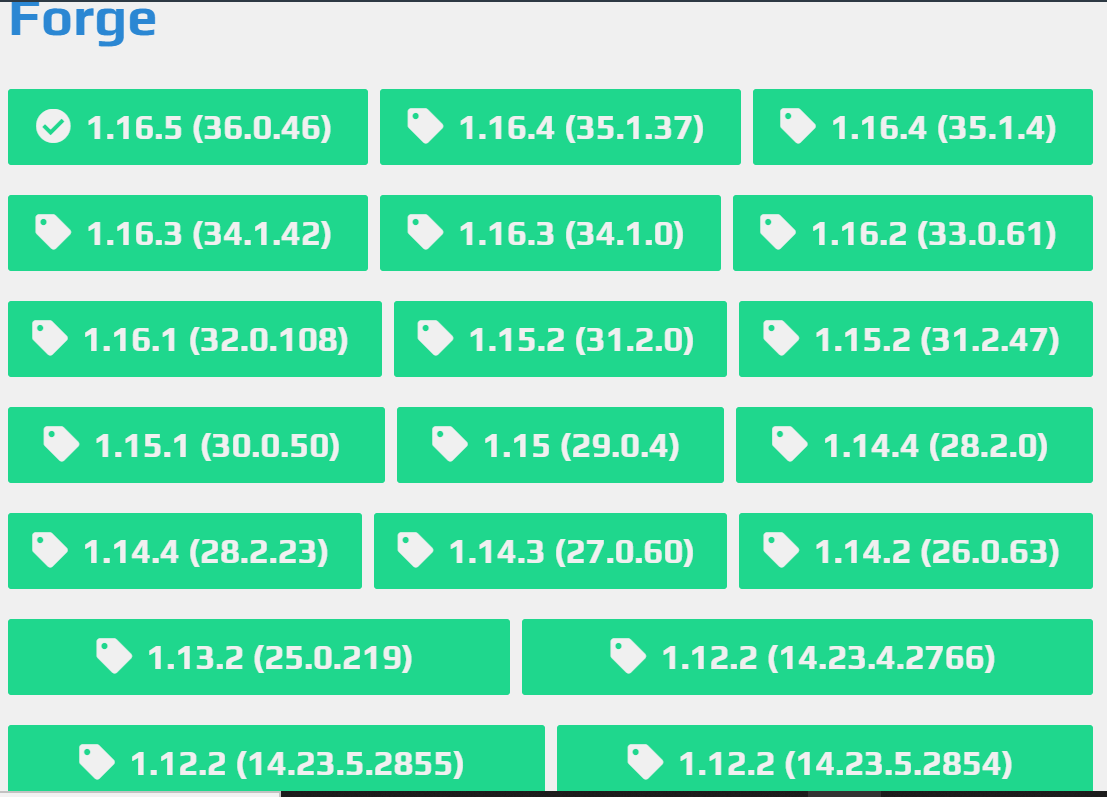Click the tag icon on 1.16.1 (32.0.108)
1107x797 pixels.
click(x=49, y=338)
